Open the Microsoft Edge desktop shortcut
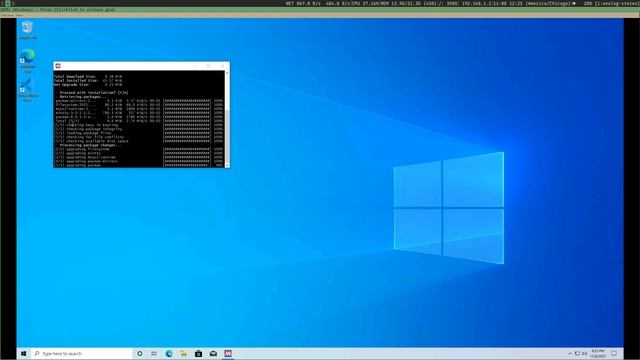This screenshot has width=640, height=360. point(27,60)
